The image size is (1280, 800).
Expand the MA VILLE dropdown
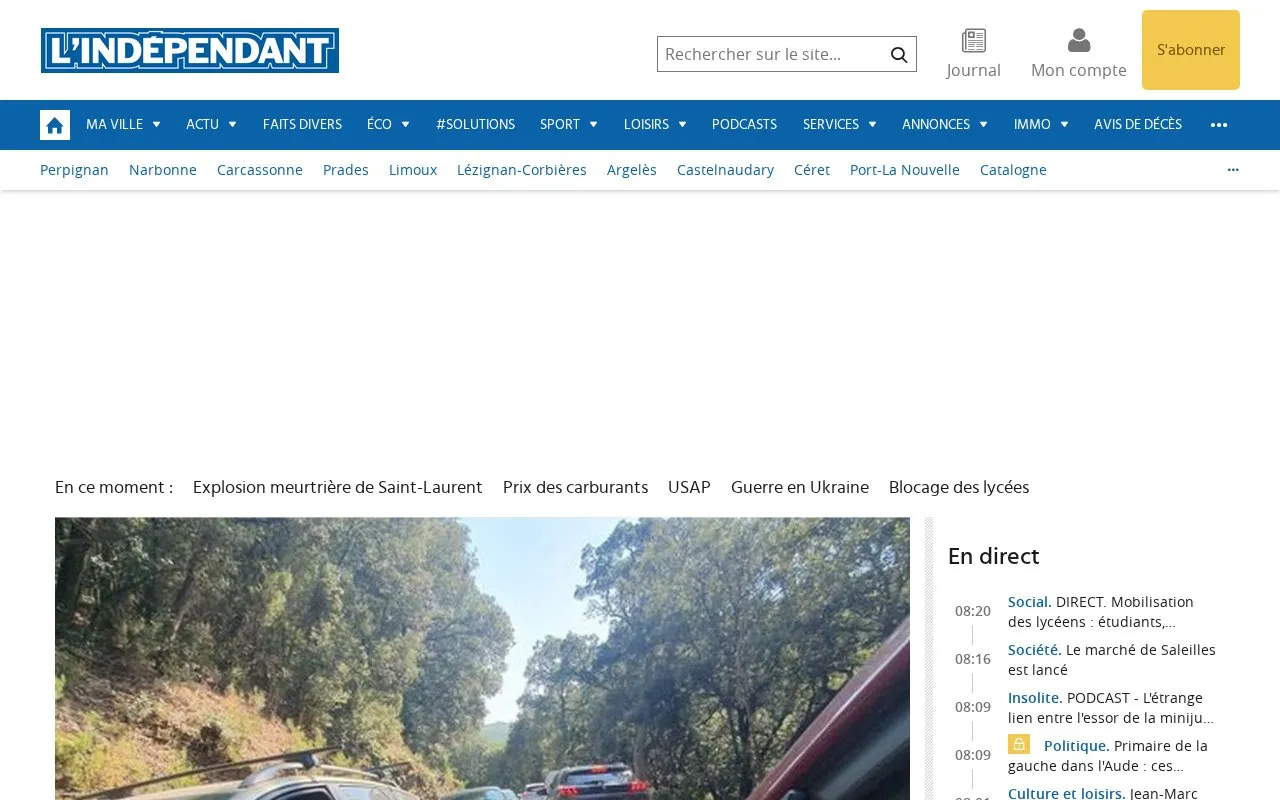[x=123, y=125]
